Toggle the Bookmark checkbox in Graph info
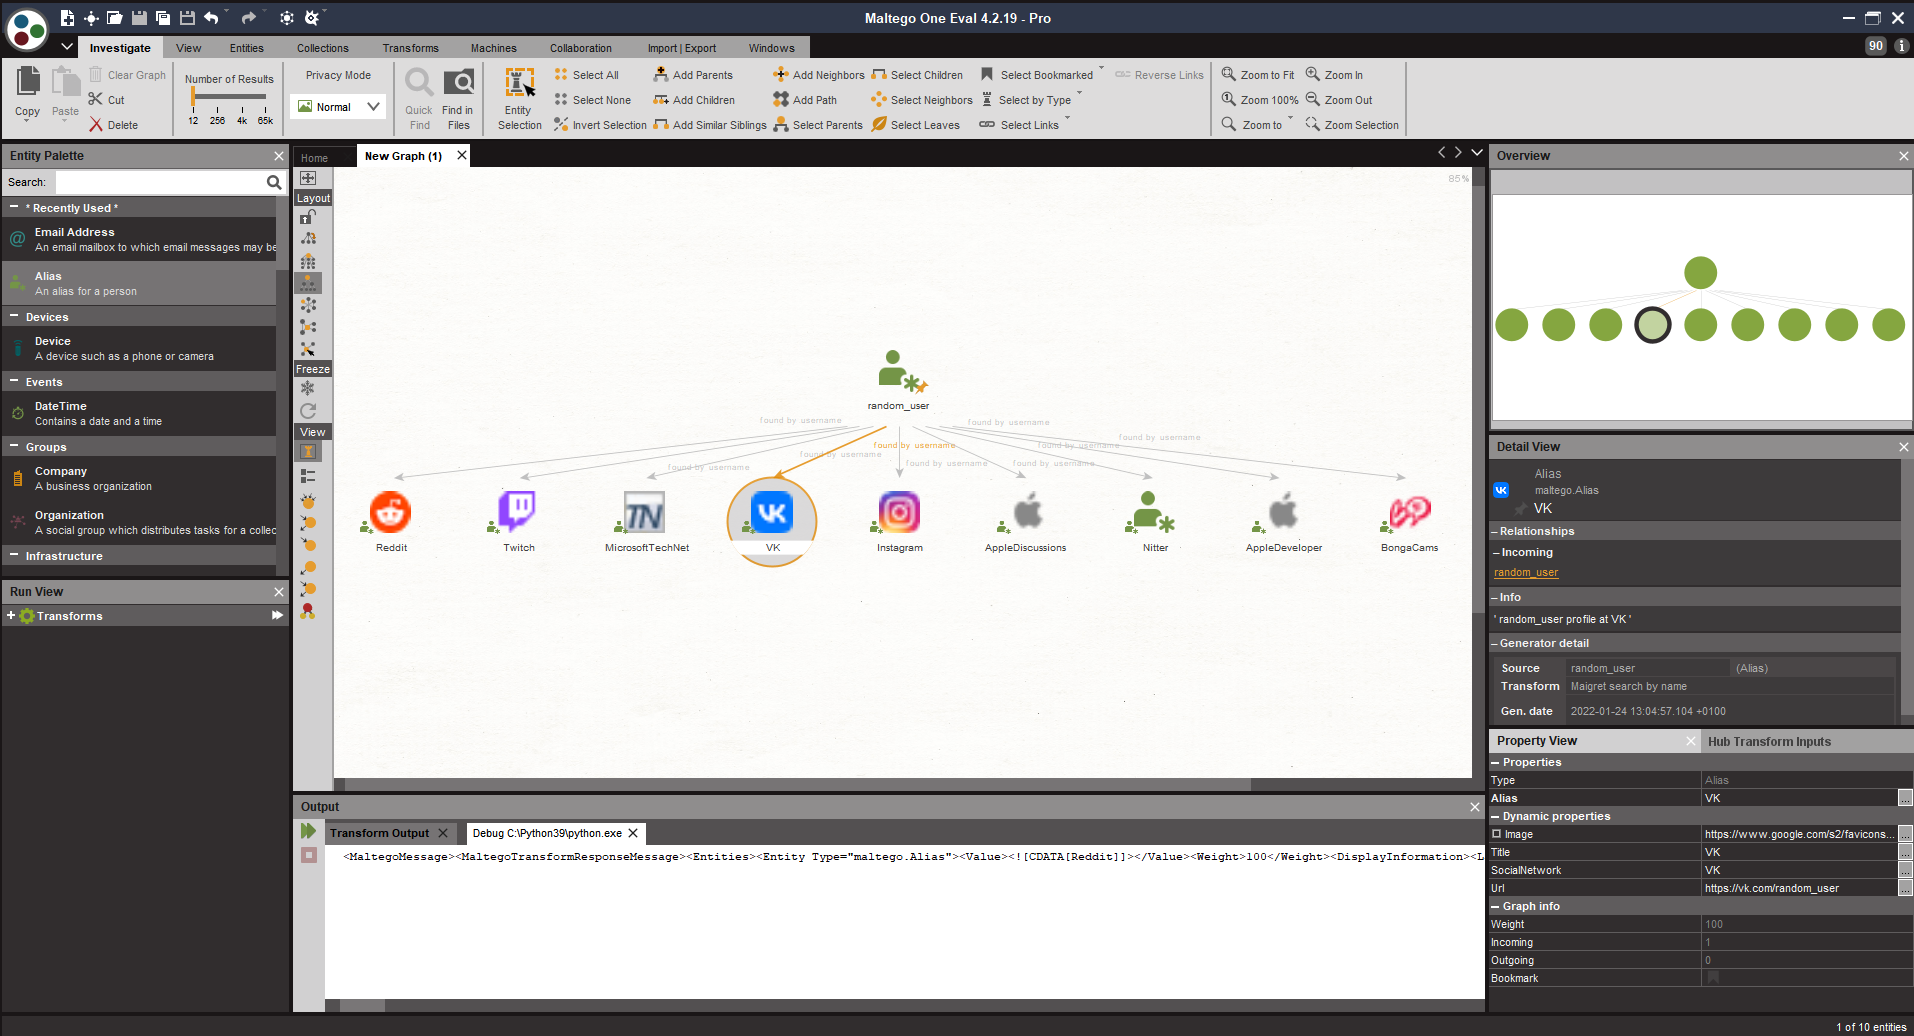Viewport: 1914px width, 1036px height. pyautogui.click(x=1713, y=978)
